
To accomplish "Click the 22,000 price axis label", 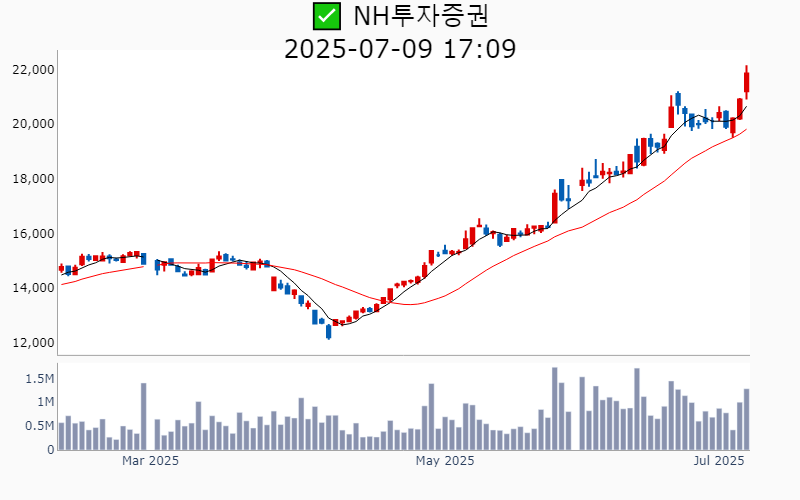I will (x=33, y=70).
